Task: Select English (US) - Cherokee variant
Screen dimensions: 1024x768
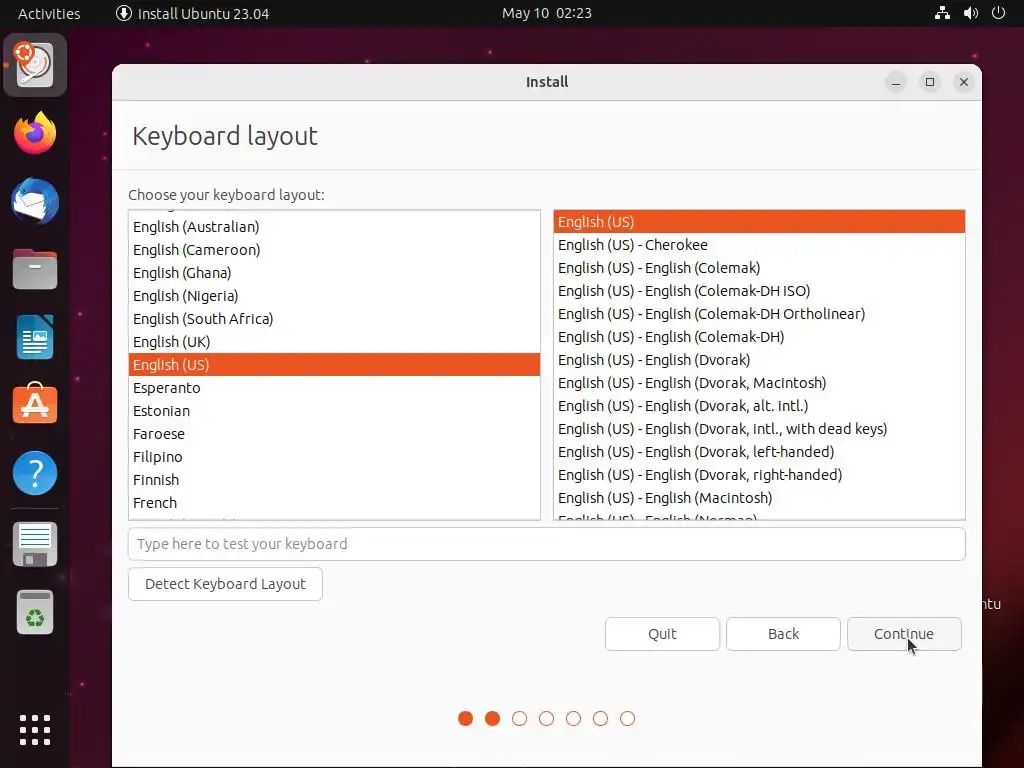Action: (759, 245)
